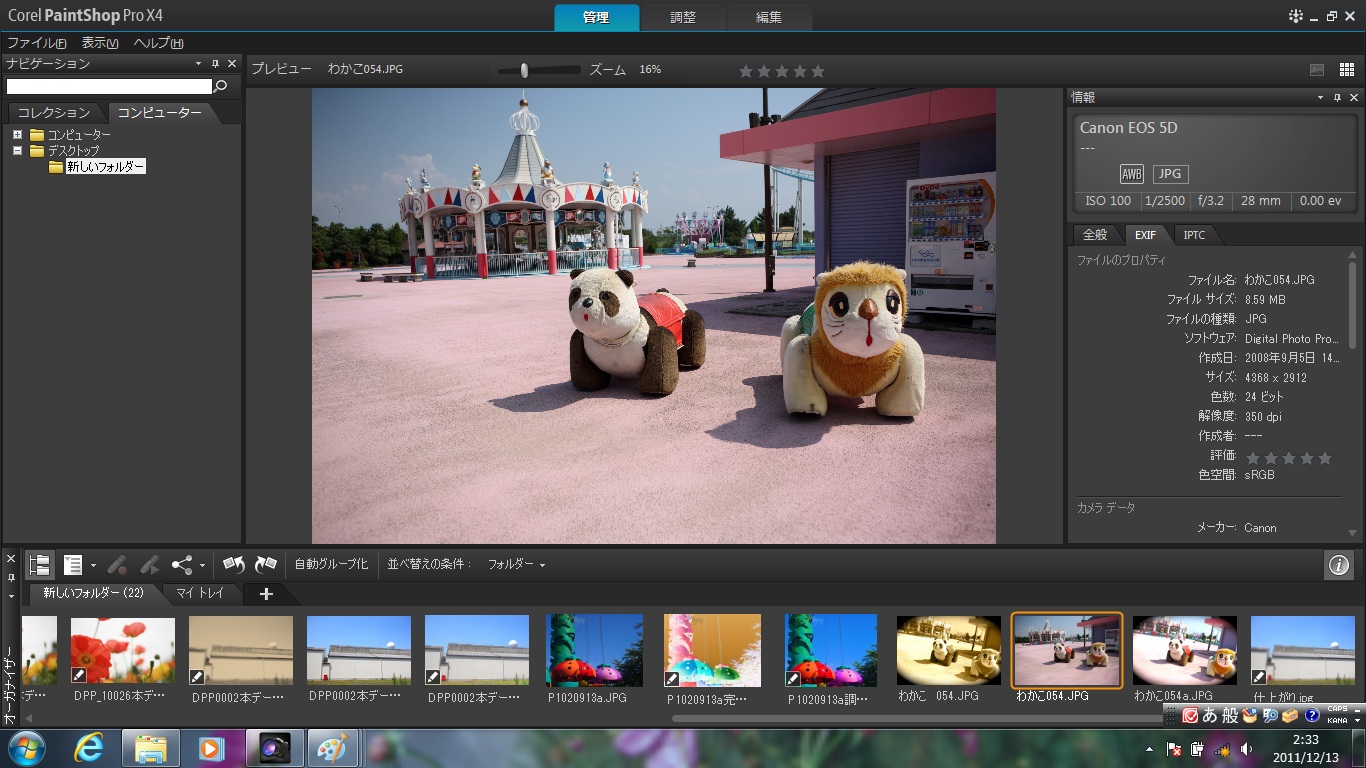
Task: Add a new tray with the plus icon
Action: click(x=266, y=594)
